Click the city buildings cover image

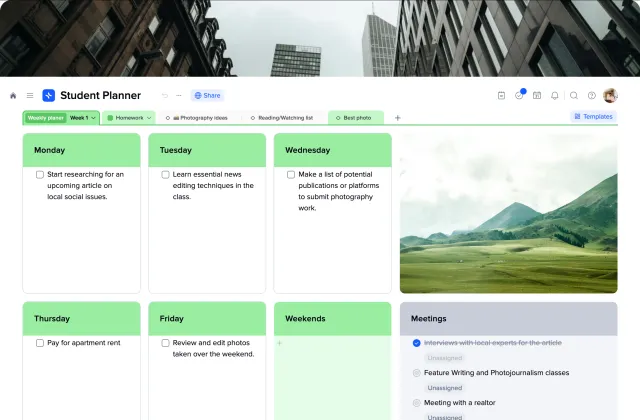[320, 38]
